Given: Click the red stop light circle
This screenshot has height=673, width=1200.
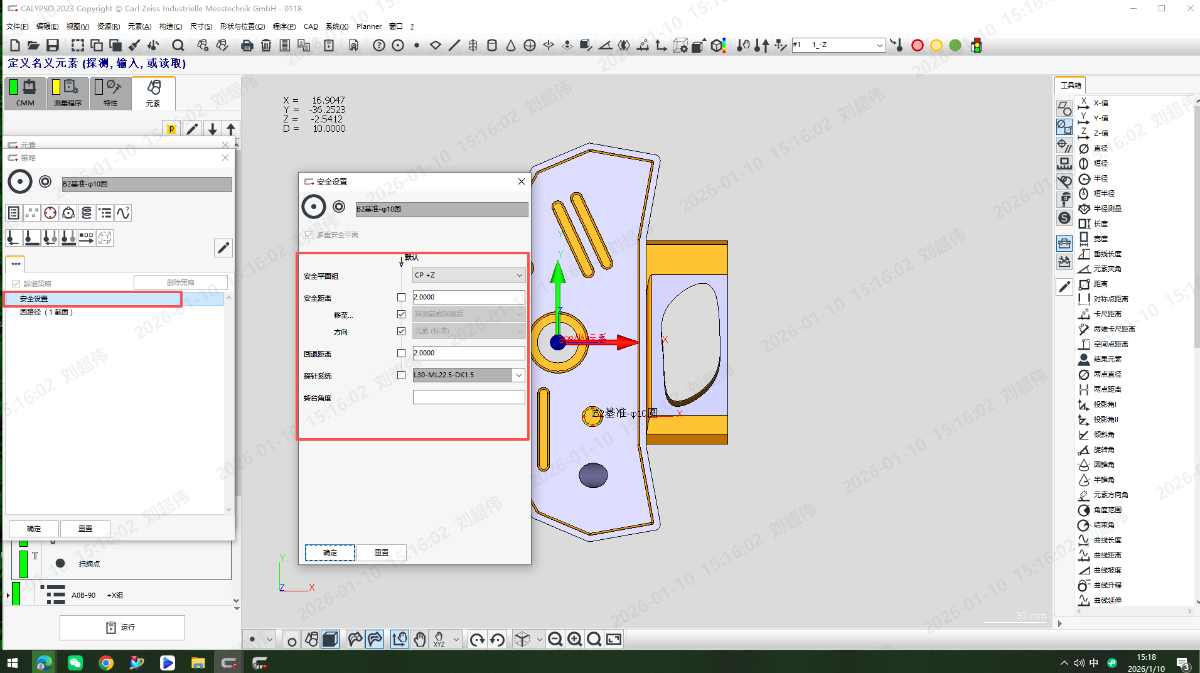Looking at the screenshot, I should [x=917, y=45].
